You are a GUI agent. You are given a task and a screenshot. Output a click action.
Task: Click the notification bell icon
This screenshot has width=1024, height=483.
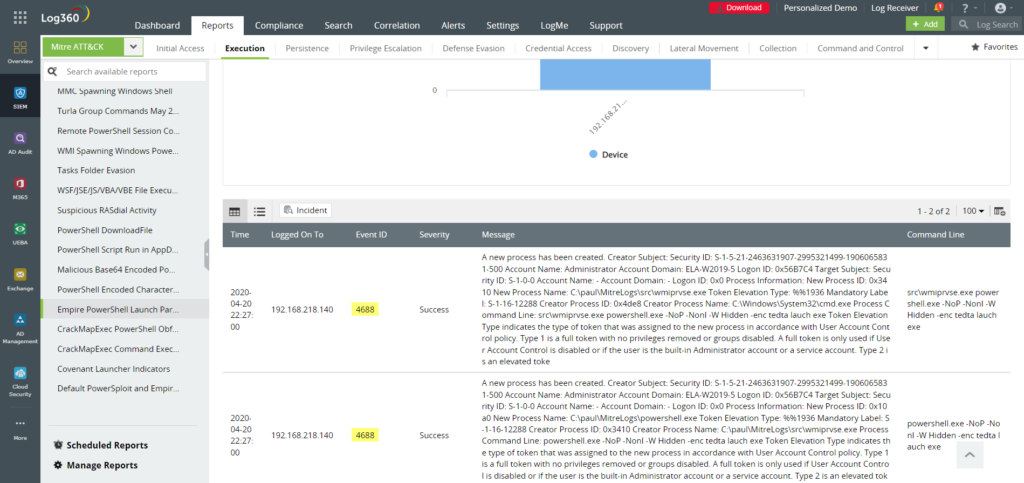(937, 8)
